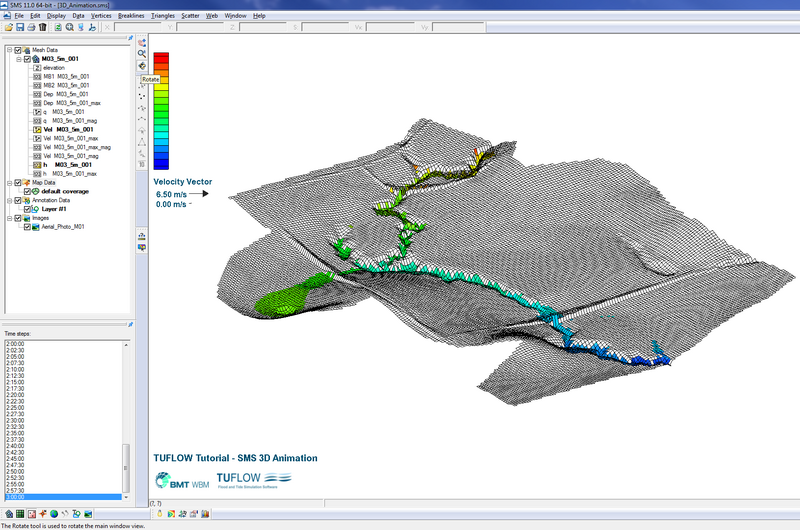The width and height of the screenshot is (800, 530).
Task: Collapse the Annotation Data tree node
Action: (9, 200)
